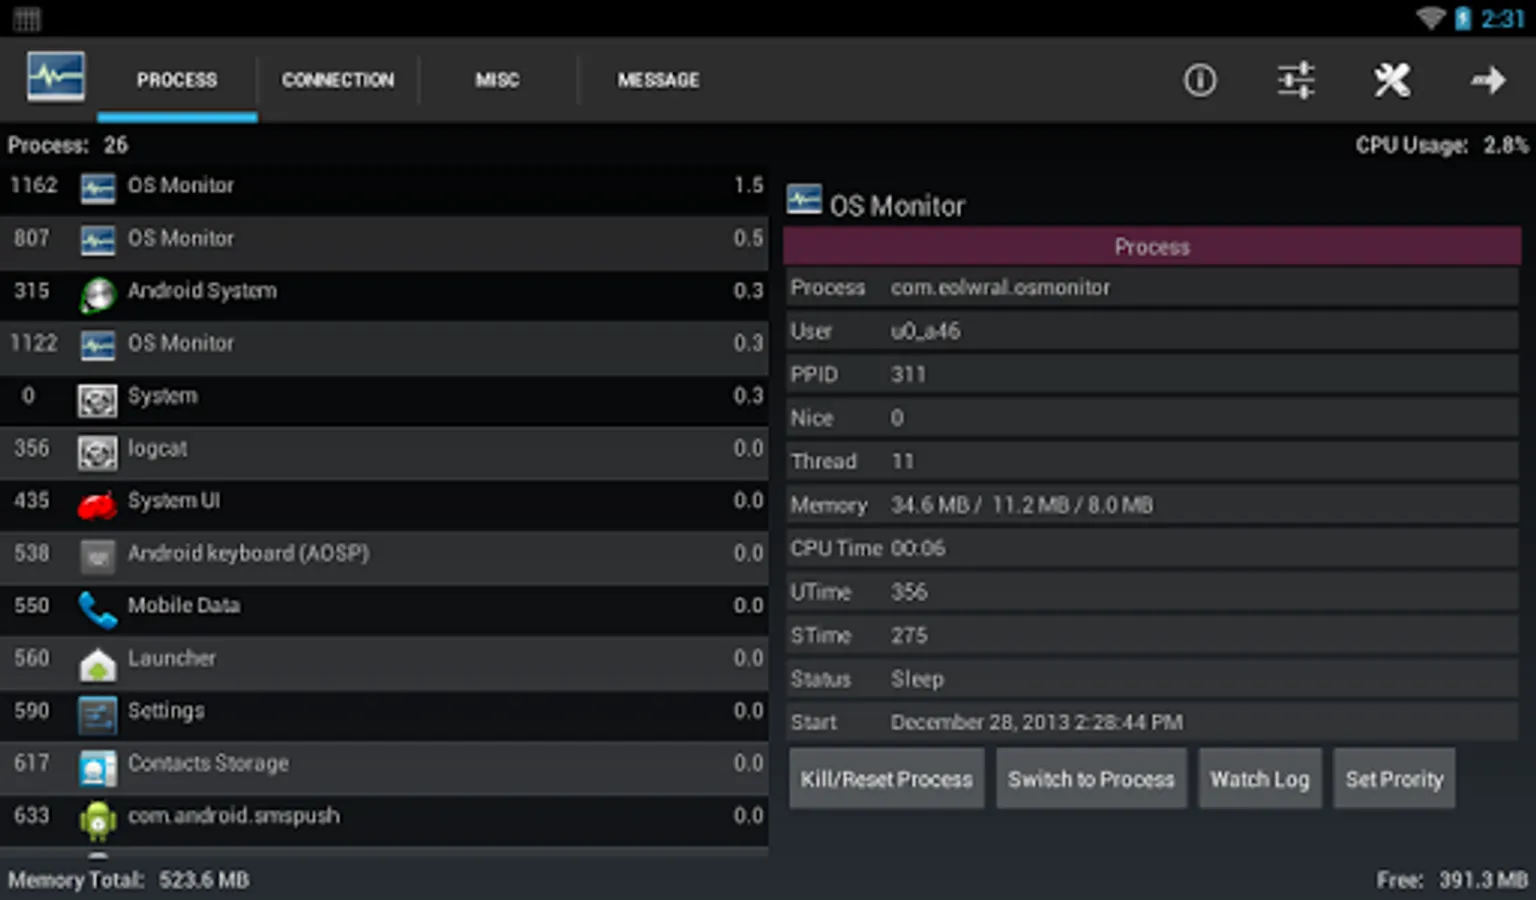Open the wrench tools icon
The image size is (1536, 900).
pyautogui.click(x=1392, y=80)
